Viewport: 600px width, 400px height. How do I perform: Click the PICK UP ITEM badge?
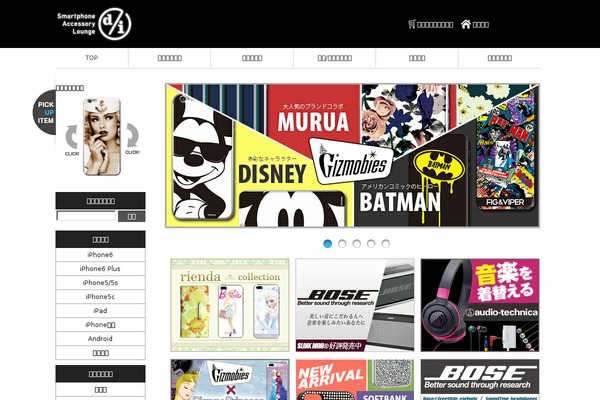(44, 112)
